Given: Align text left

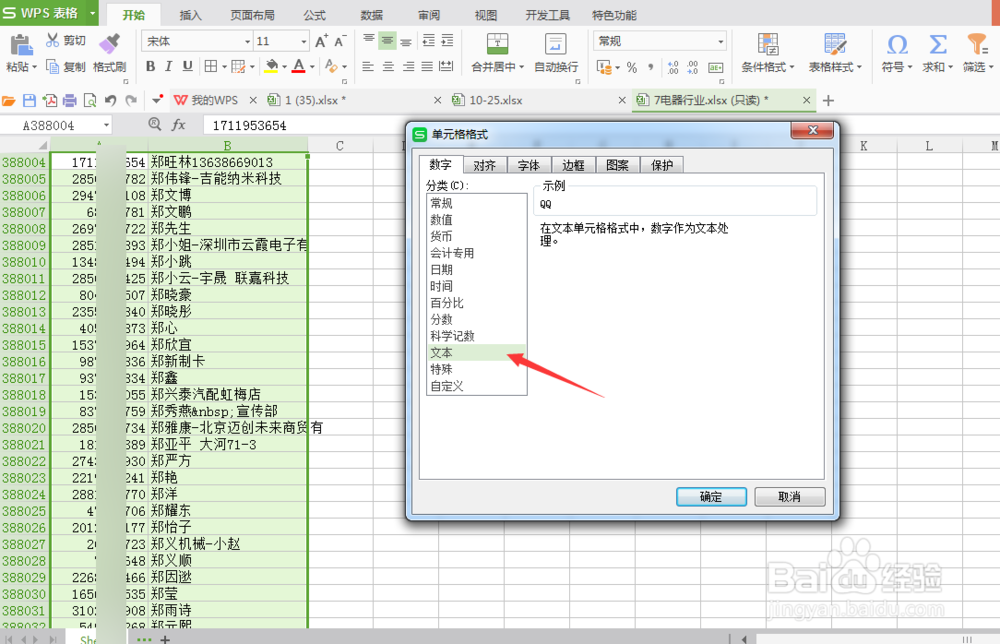Looking at the screenshot, I should (368, 66).
